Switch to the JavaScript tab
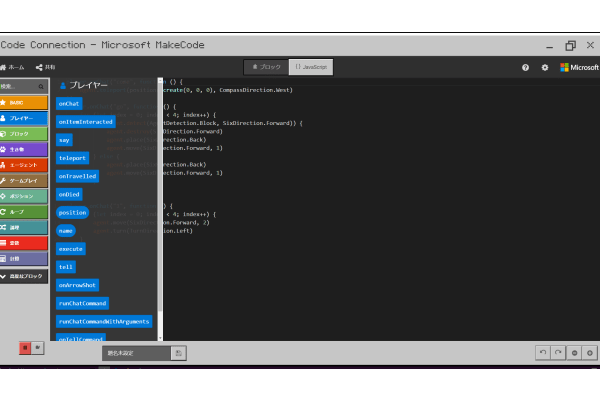Viewport: 600px width, 400px height. 311,67
